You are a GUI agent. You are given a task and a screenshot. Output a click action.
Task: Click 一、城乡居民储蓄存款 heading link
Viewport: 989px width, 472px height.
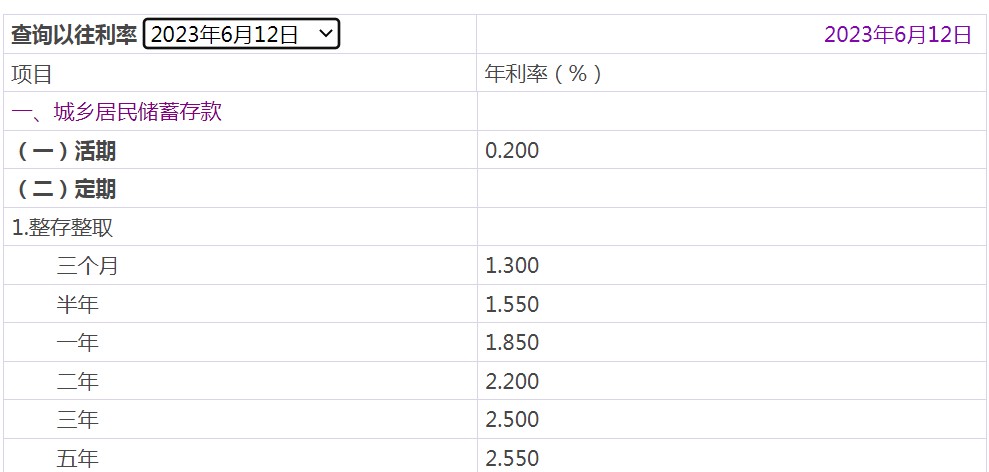(x=117, y=112)
